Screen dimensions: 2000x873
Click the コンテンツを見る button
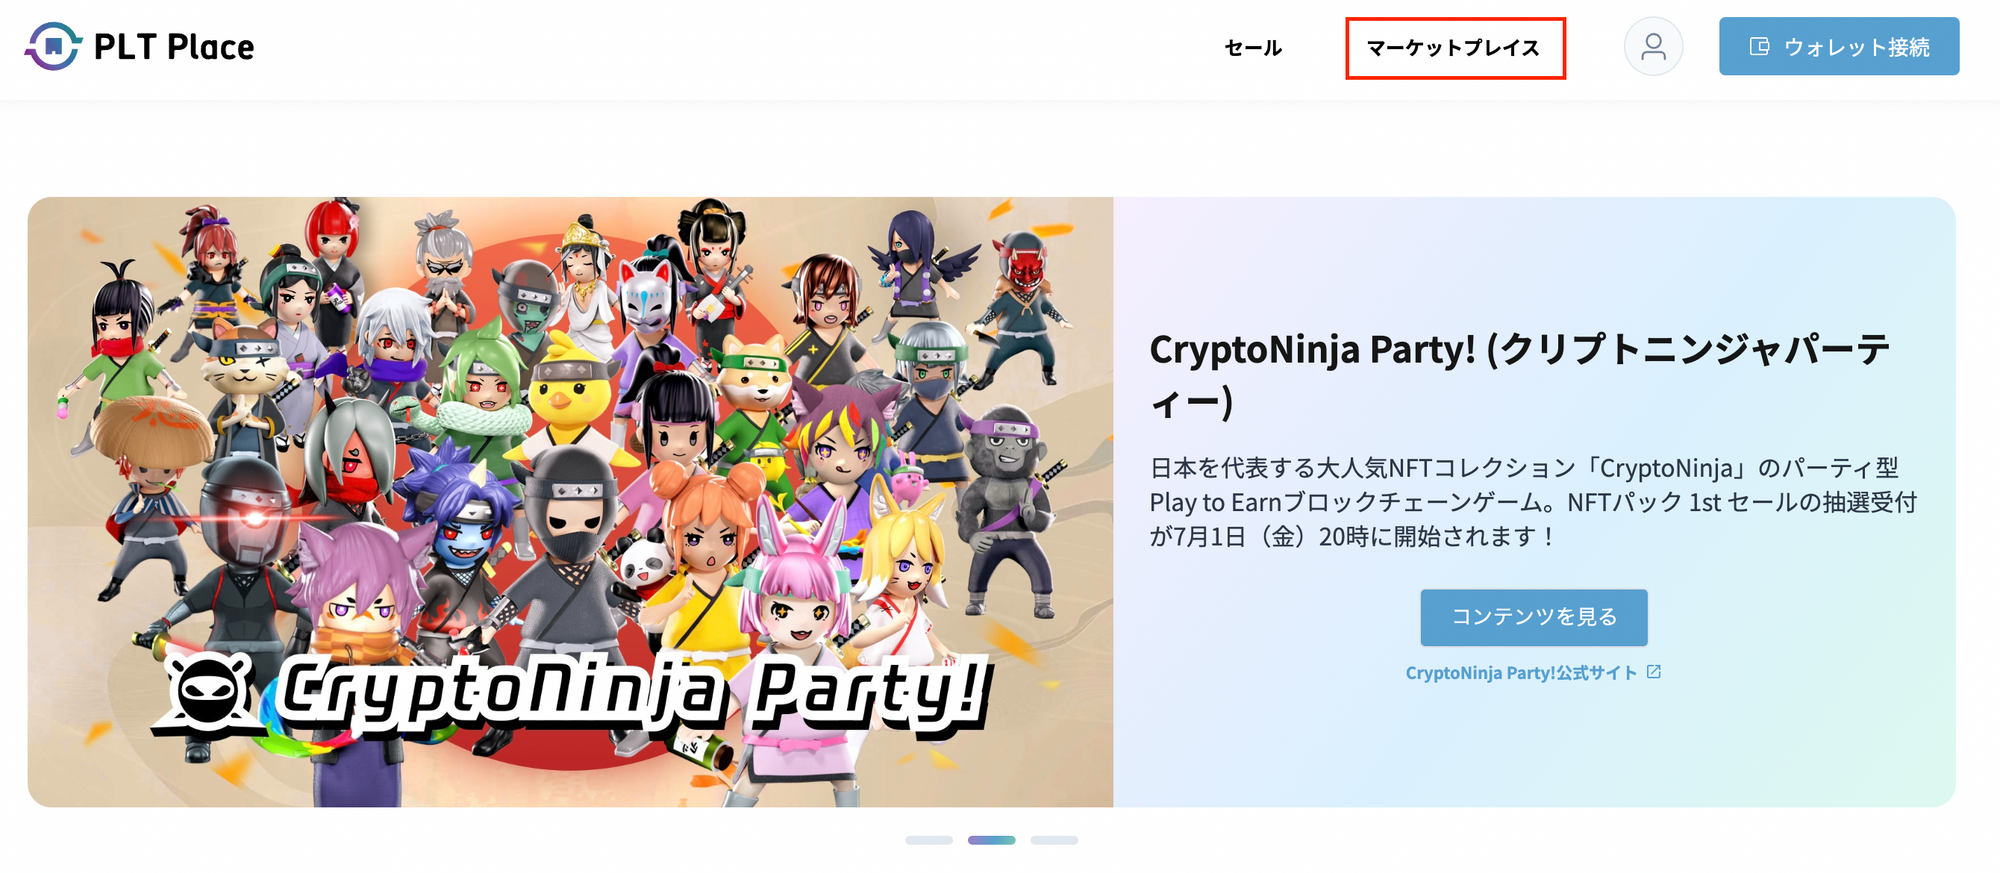(1534, 617)
